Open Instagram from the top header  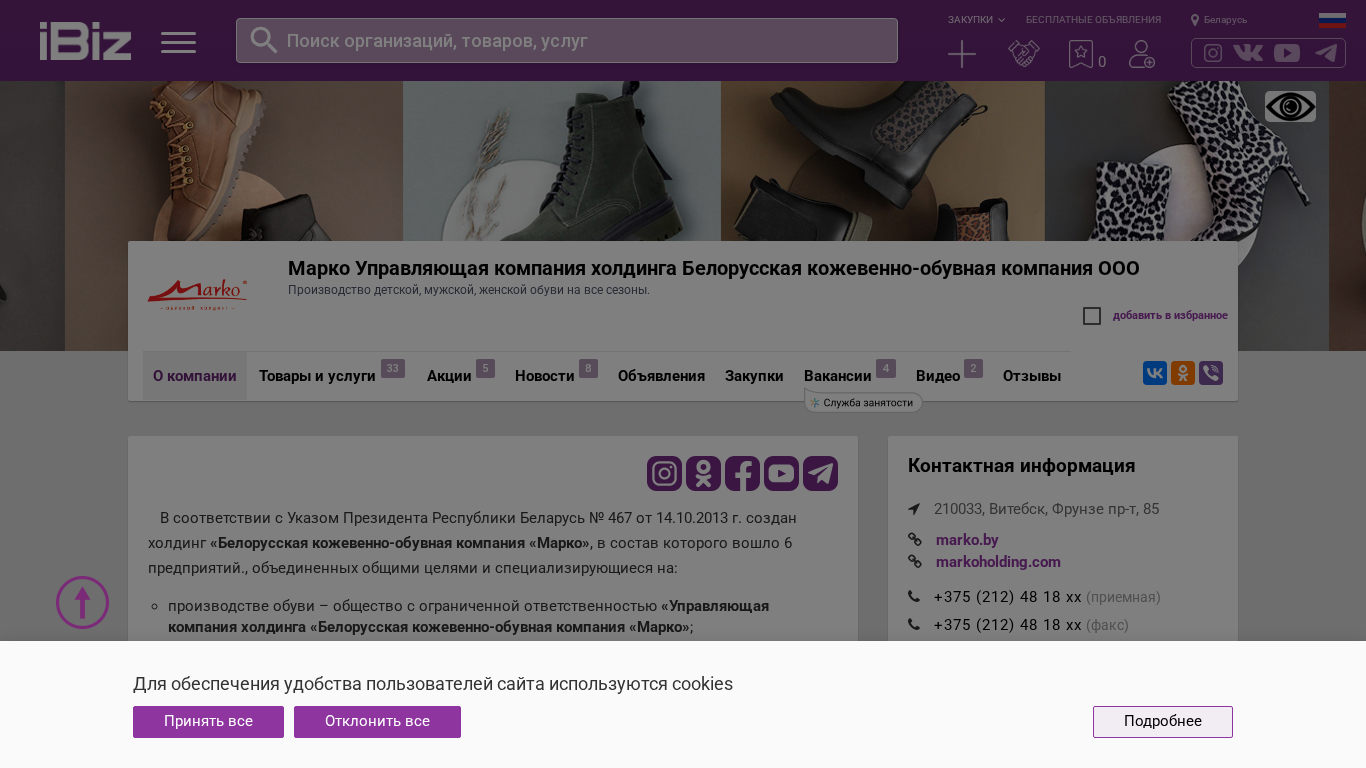coord(1213,53)
